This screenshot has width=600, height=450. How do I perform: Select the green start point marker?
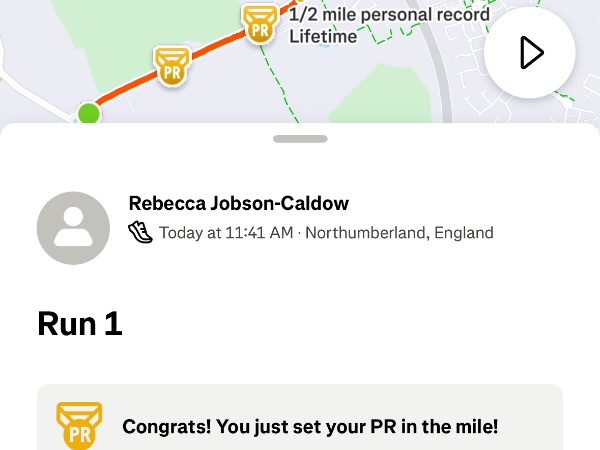click(89, 112)
